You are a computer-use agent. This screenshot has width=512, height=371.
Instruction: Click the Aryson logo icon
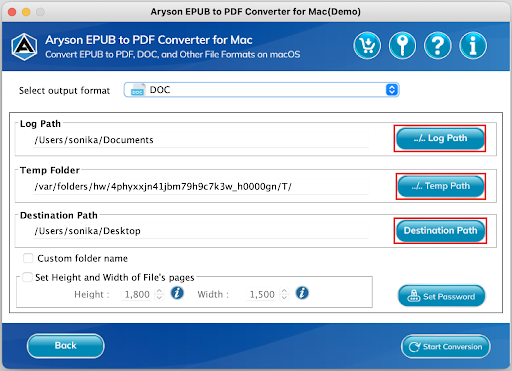[x=24, y=47]
